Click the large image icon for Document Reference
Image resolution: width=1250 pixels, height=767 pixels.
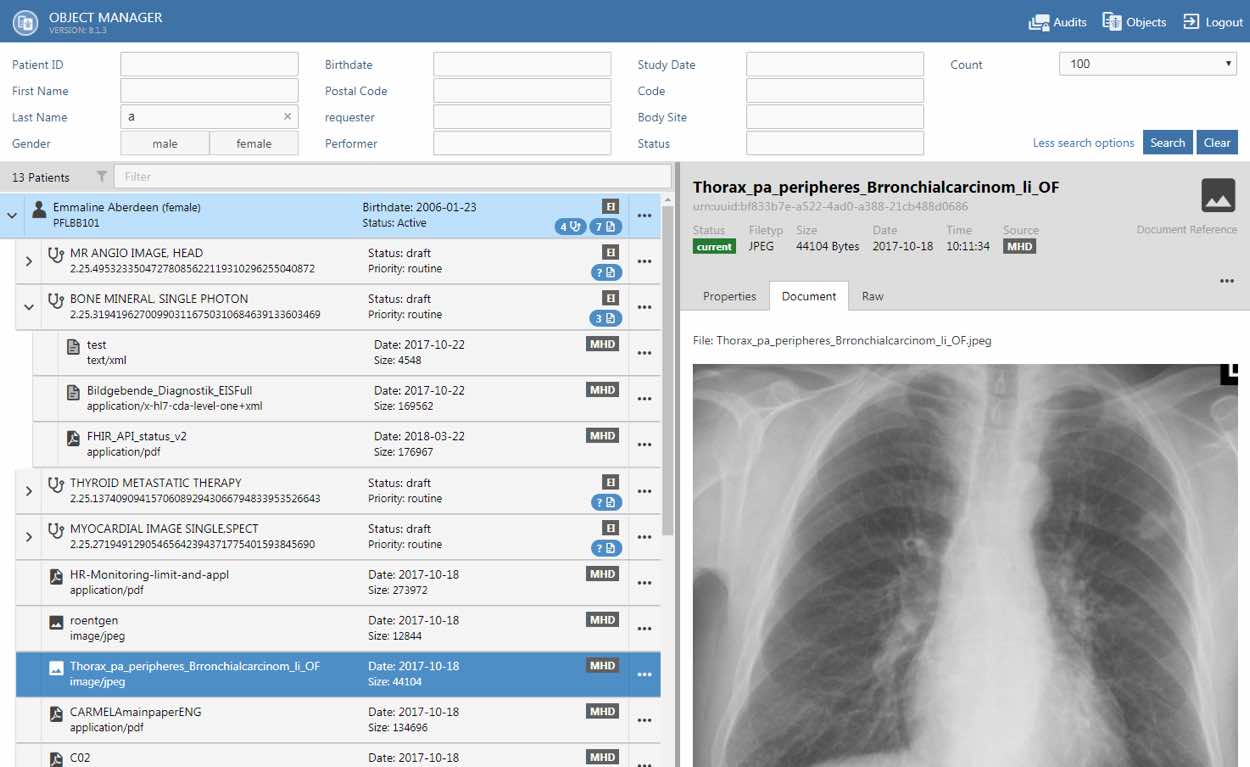[1218, 196]
